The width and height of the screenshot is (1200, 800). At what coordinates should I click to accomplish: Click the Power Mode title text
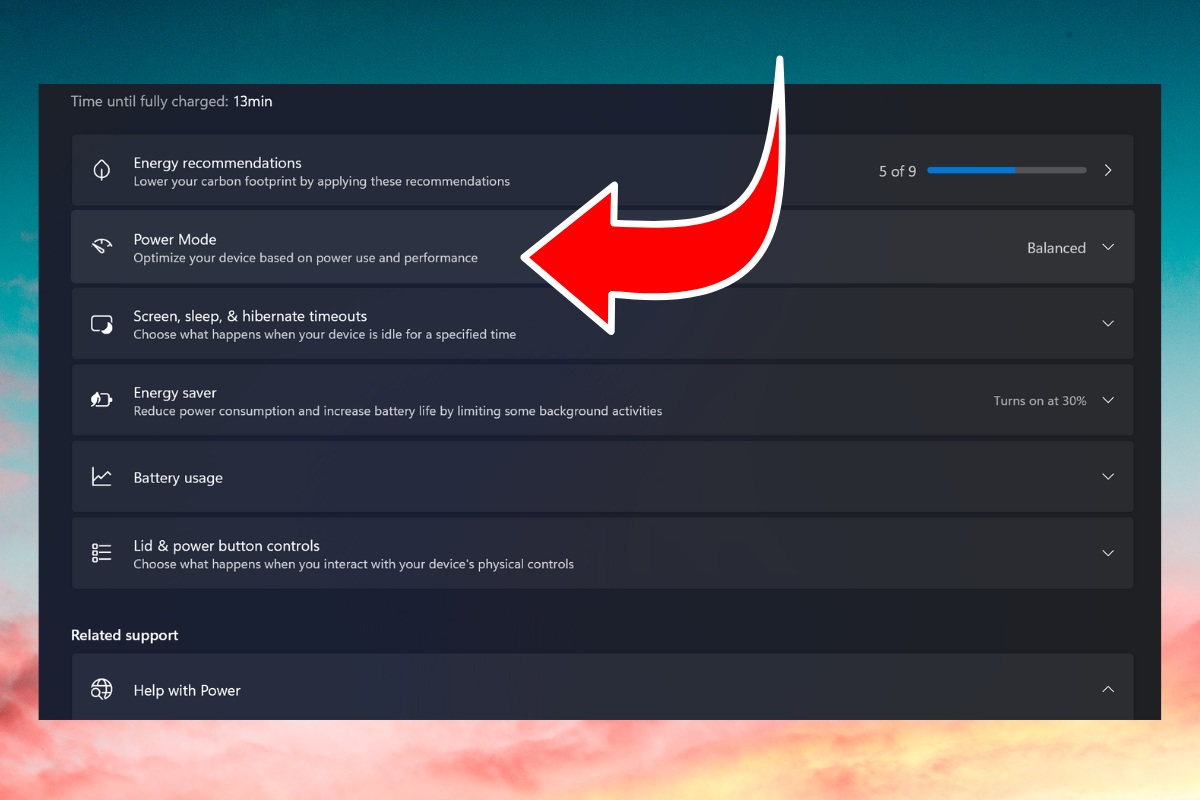[x=175, y=239]
